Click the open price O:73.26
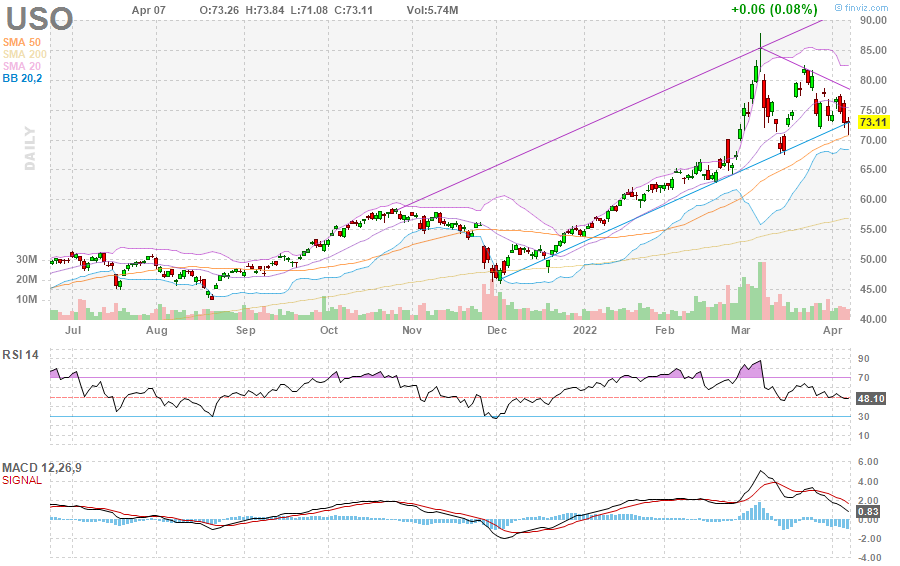 point(219,10)
